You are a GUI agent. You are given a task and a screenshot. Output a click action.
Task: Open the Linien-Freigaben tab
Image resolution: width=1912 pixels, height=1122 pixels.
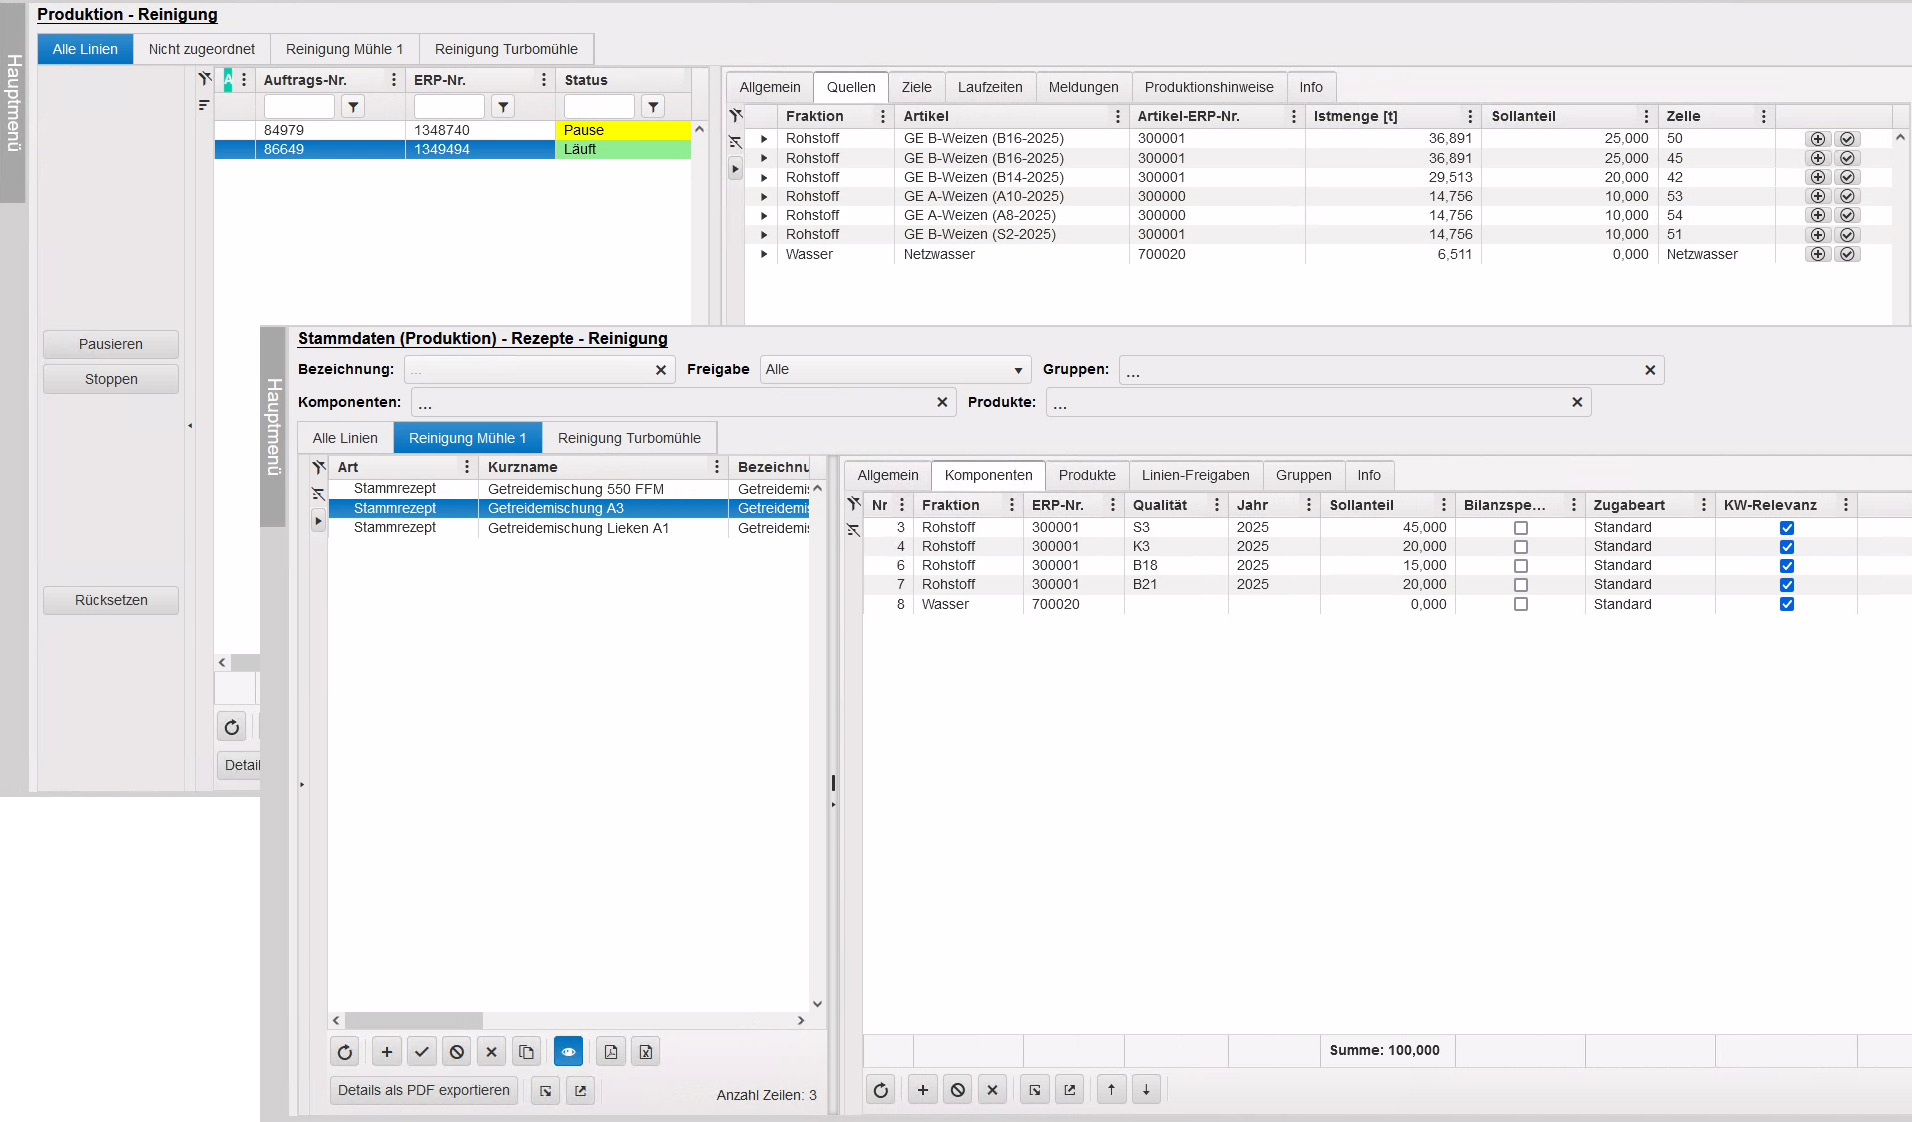click(1196, 475)
